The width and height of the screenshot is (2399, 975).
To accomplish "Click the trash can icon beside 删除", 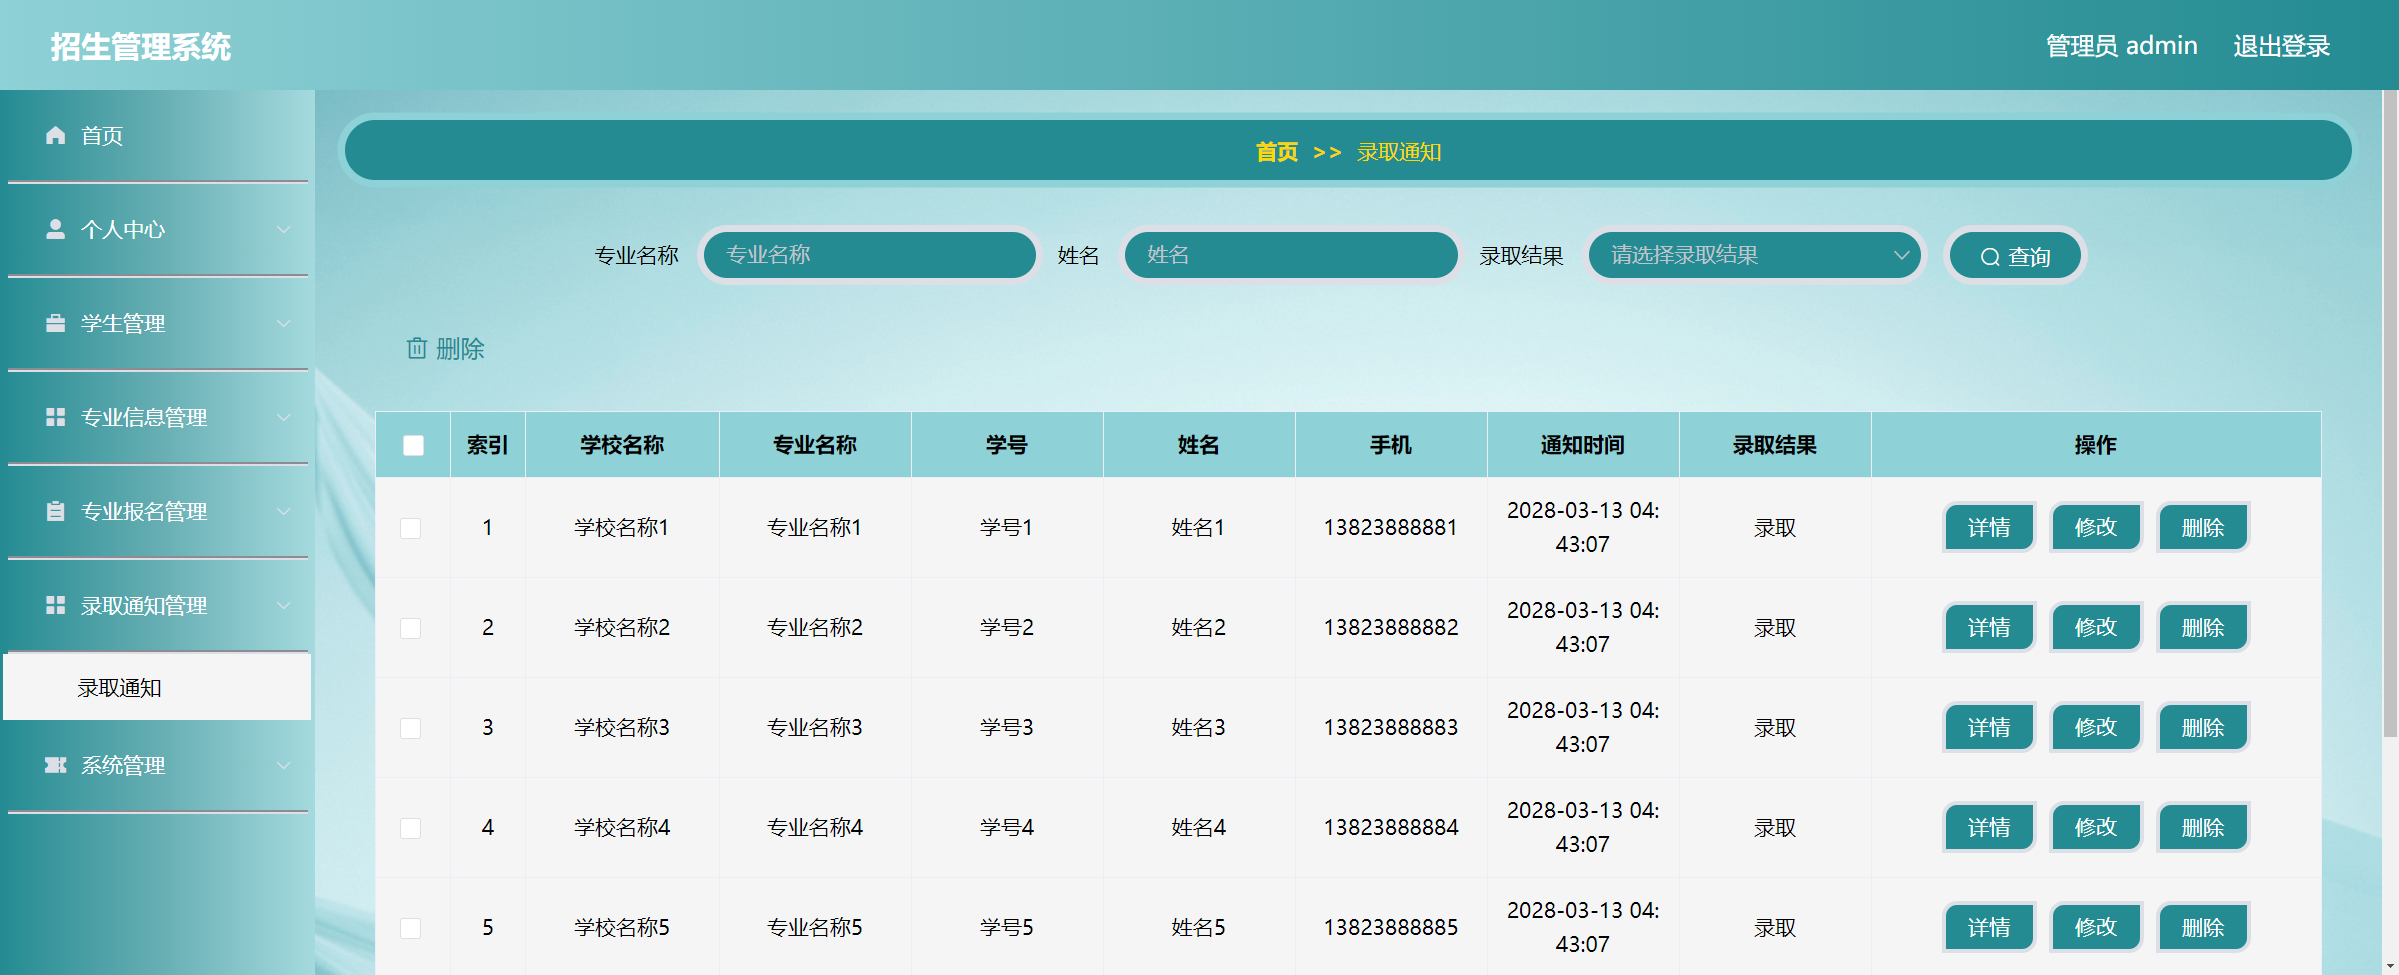I will [x=417, y=348].
